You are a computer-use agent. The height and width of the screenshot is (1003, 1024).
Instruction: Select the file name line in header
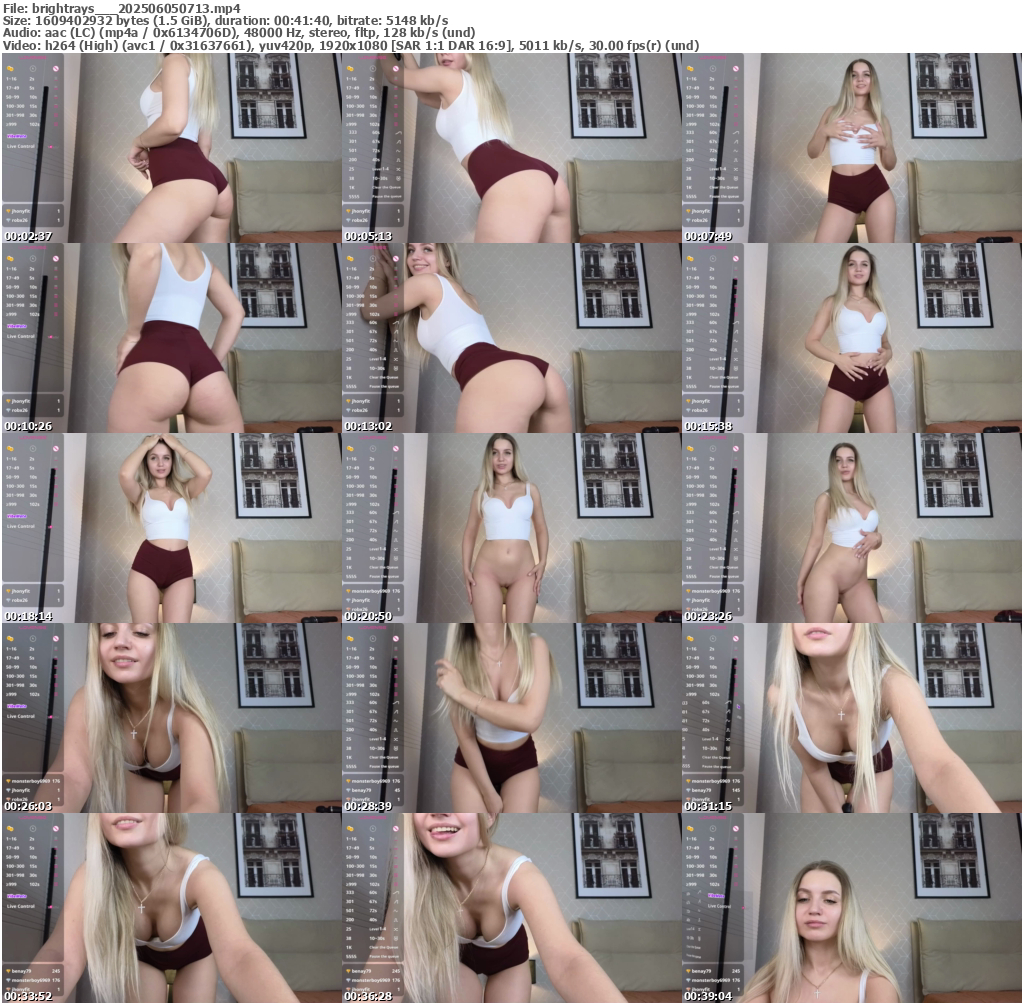click(x=122, y=8)
